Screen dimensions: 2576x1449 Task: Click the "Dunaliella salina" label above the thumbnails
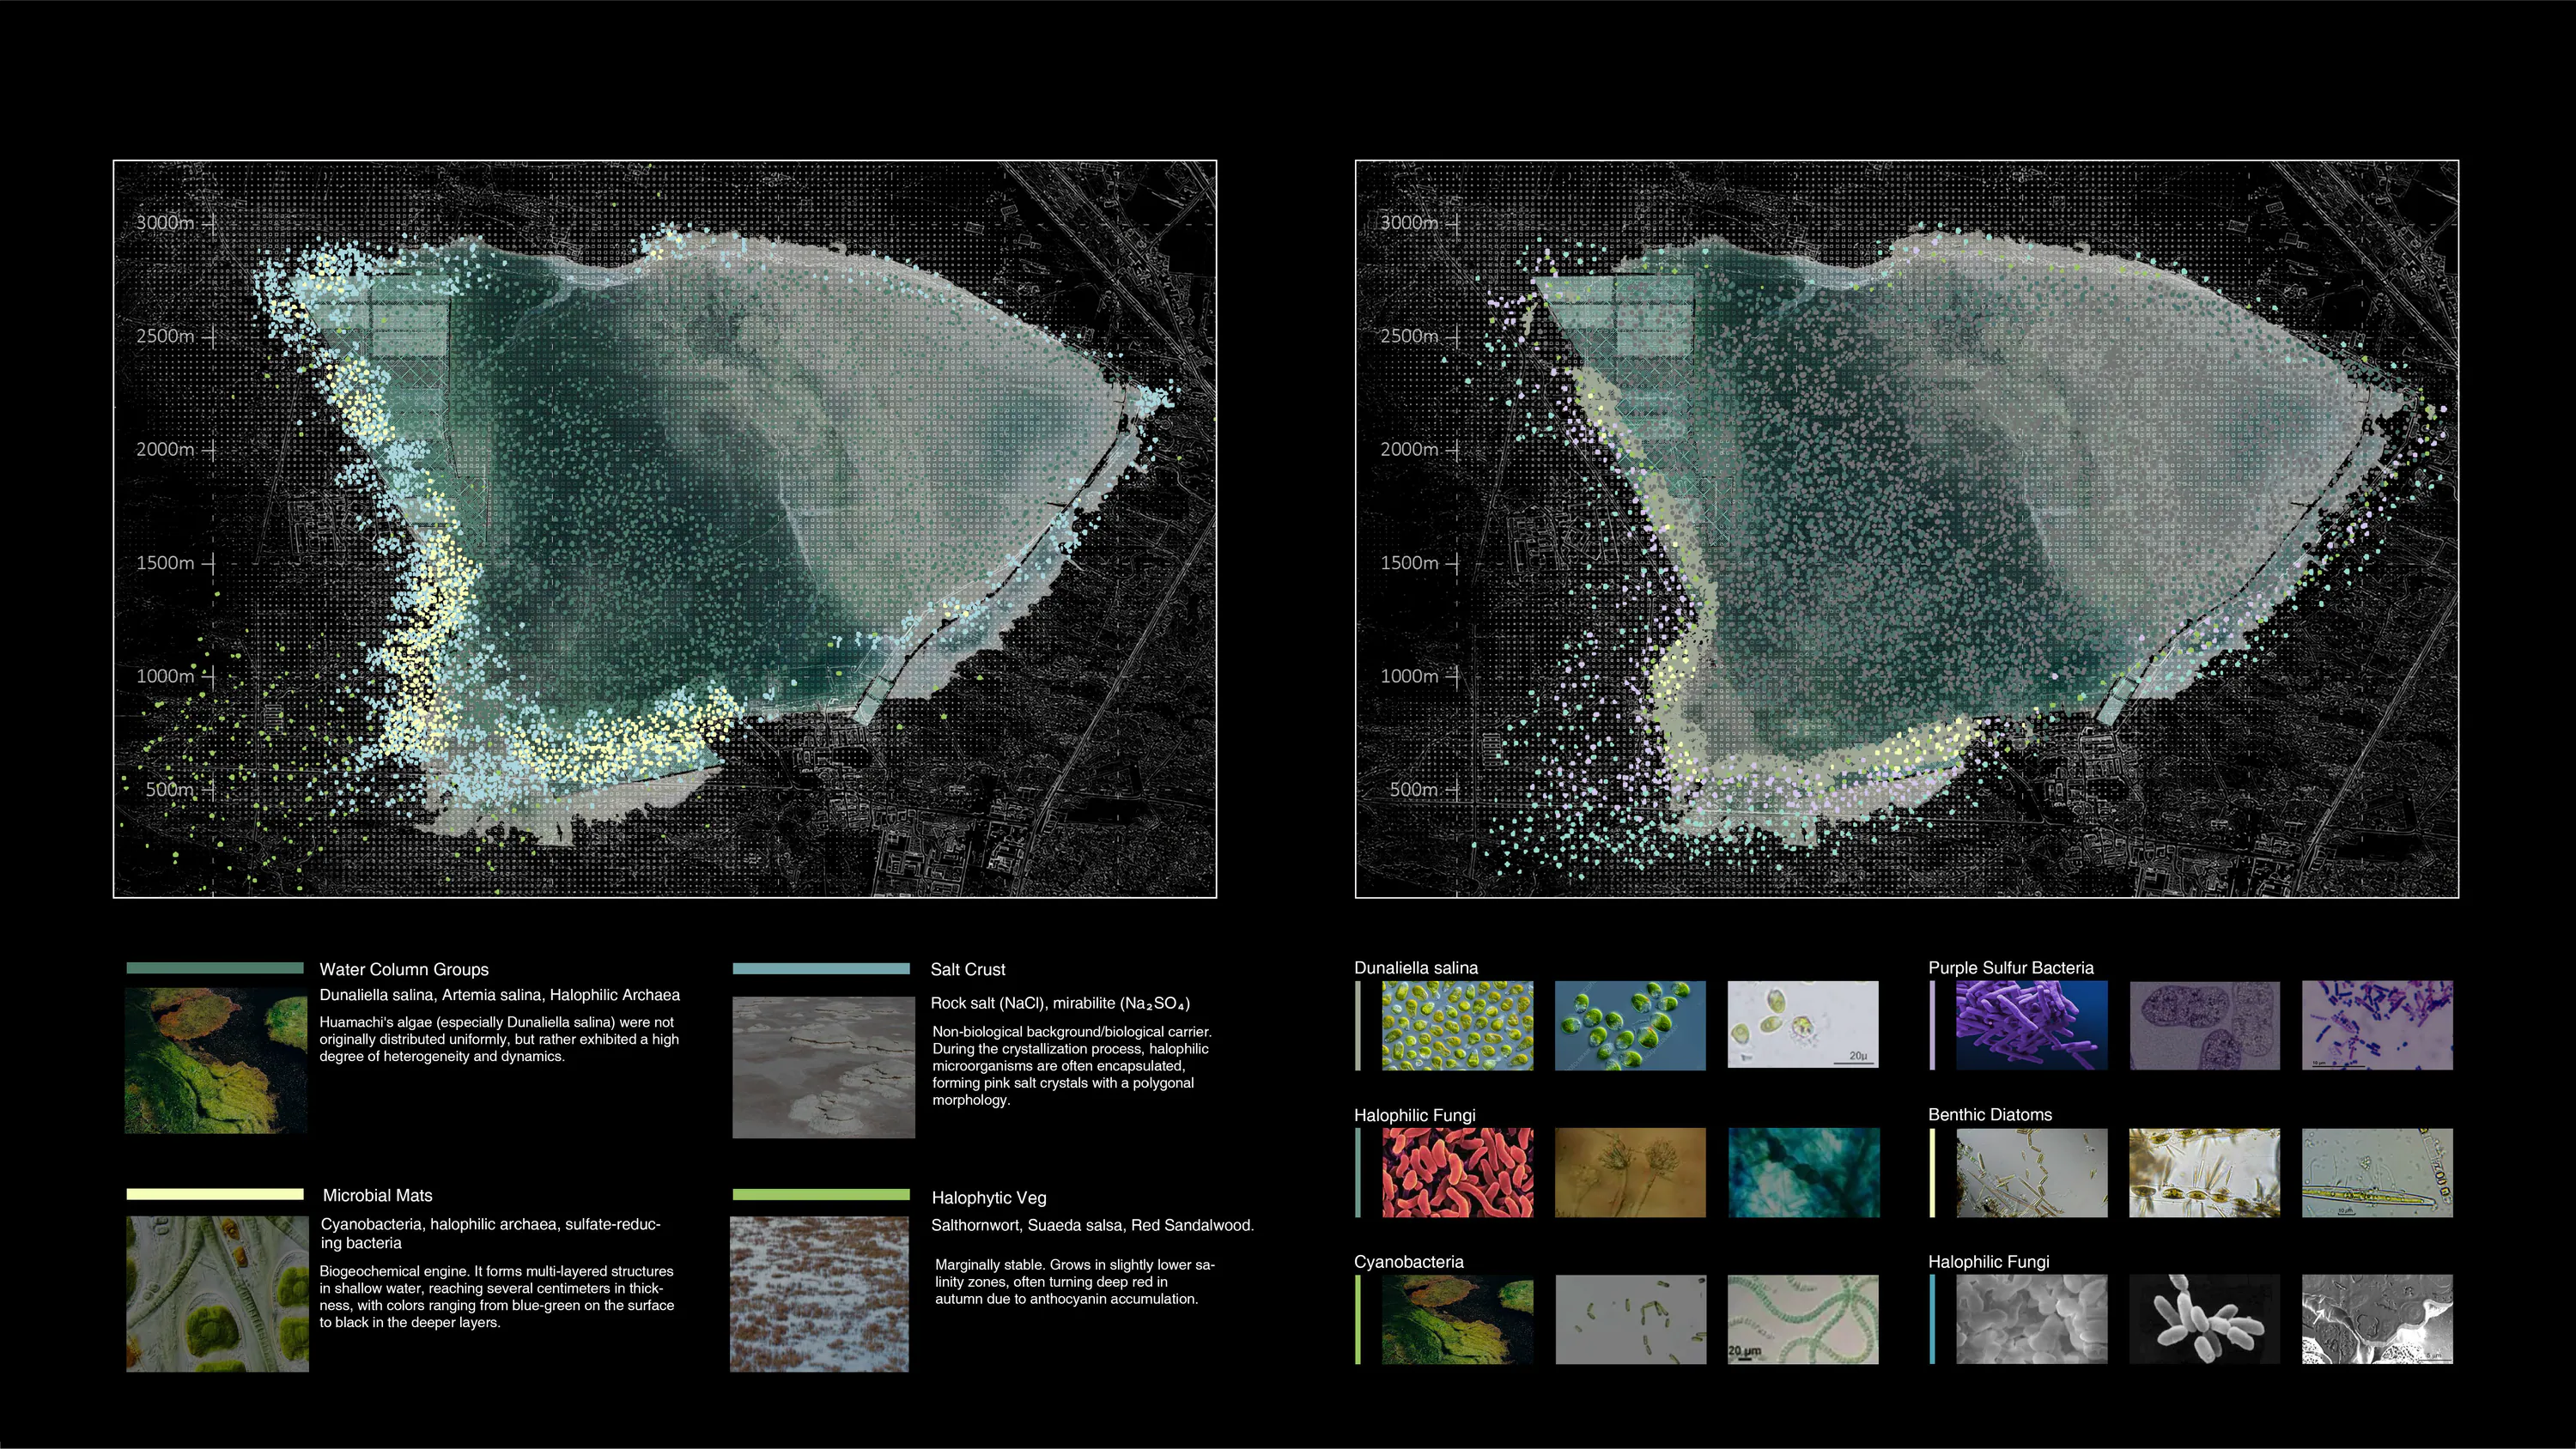(1415, 968)
